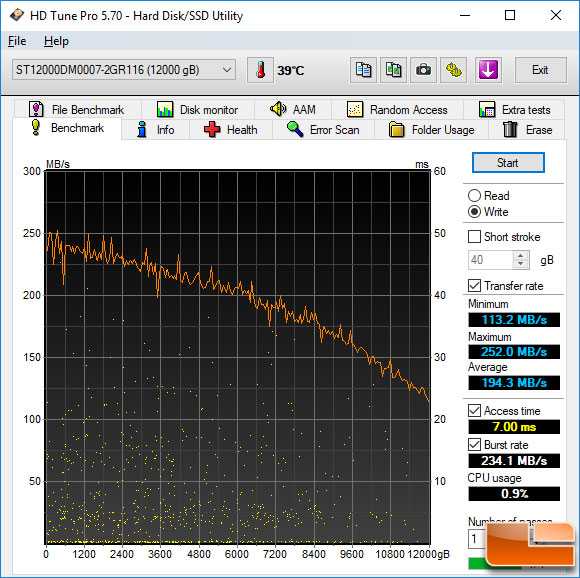Image resolution: width=580 pixels, height=578 pixels.
Task: Uncheck the Transfer rate checkbox
Action: pos(474,285)
